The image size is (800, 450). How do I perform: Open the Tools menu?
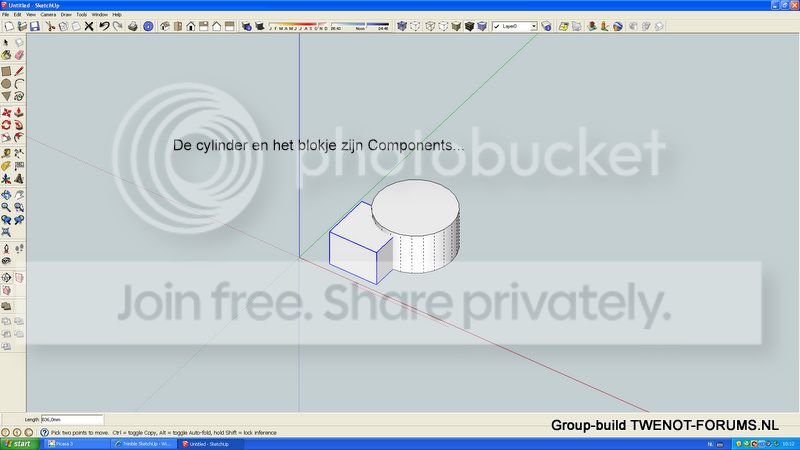(82, 15)
